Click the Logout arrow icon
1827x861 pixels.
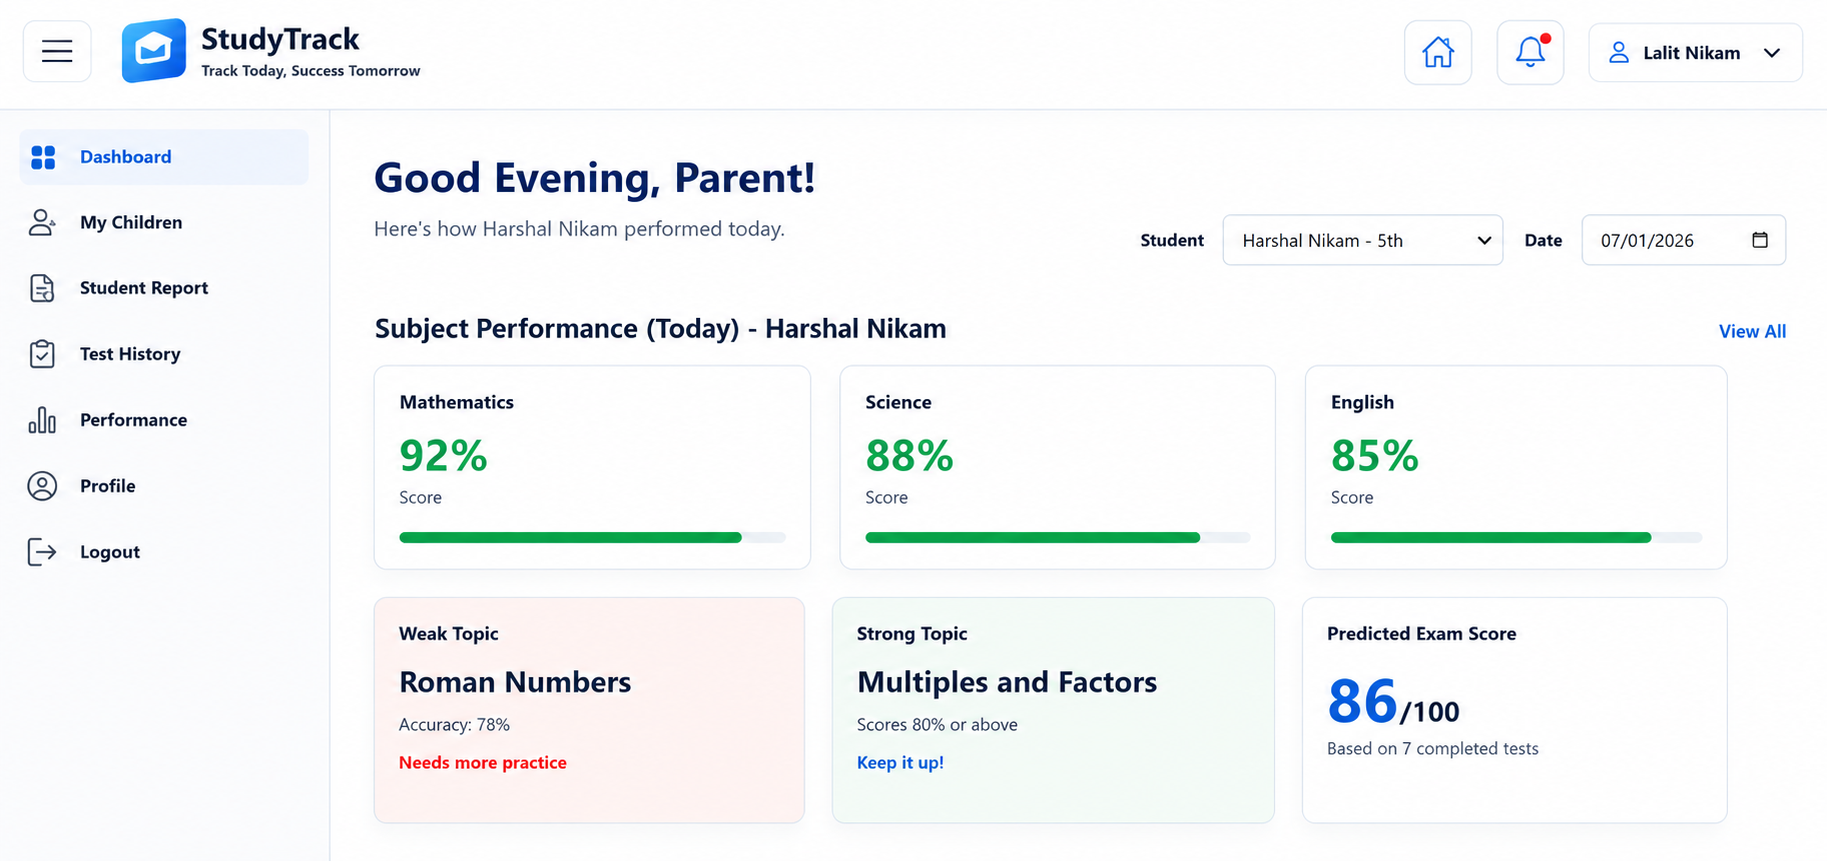click(x=42, y=552)
